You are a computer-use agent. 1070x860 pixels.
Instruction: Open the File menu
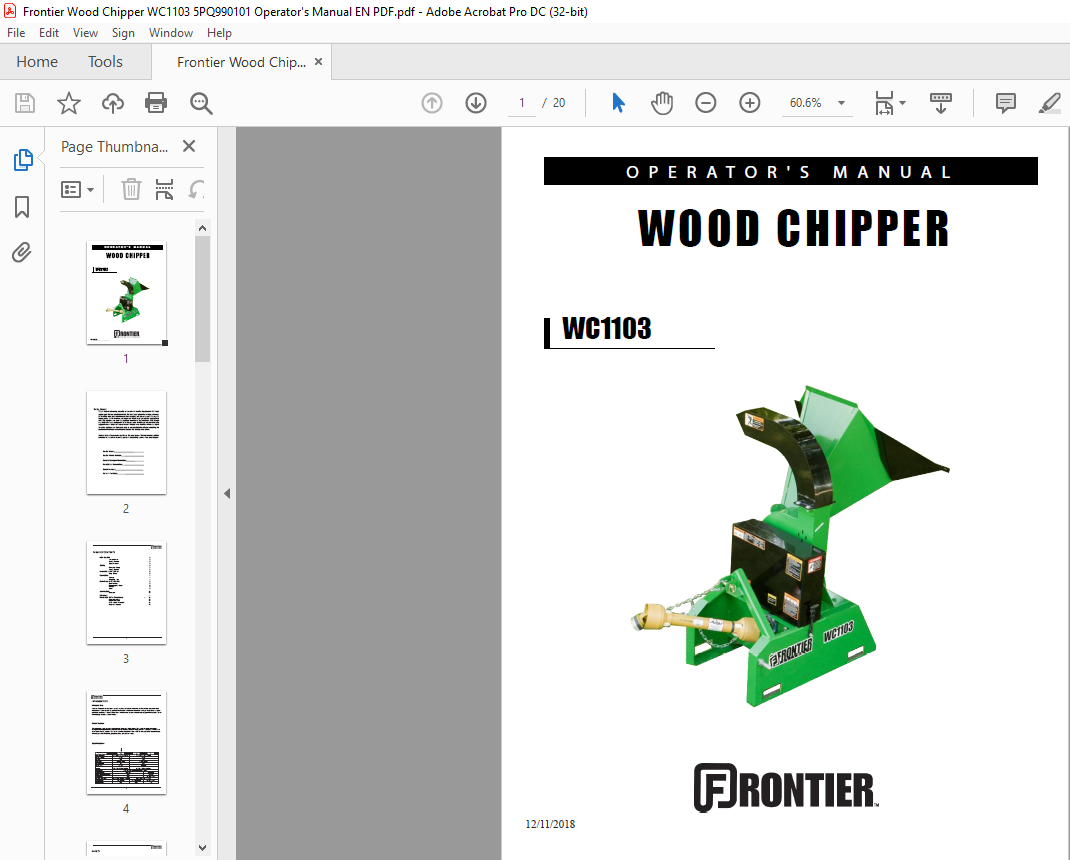[16, 33]
